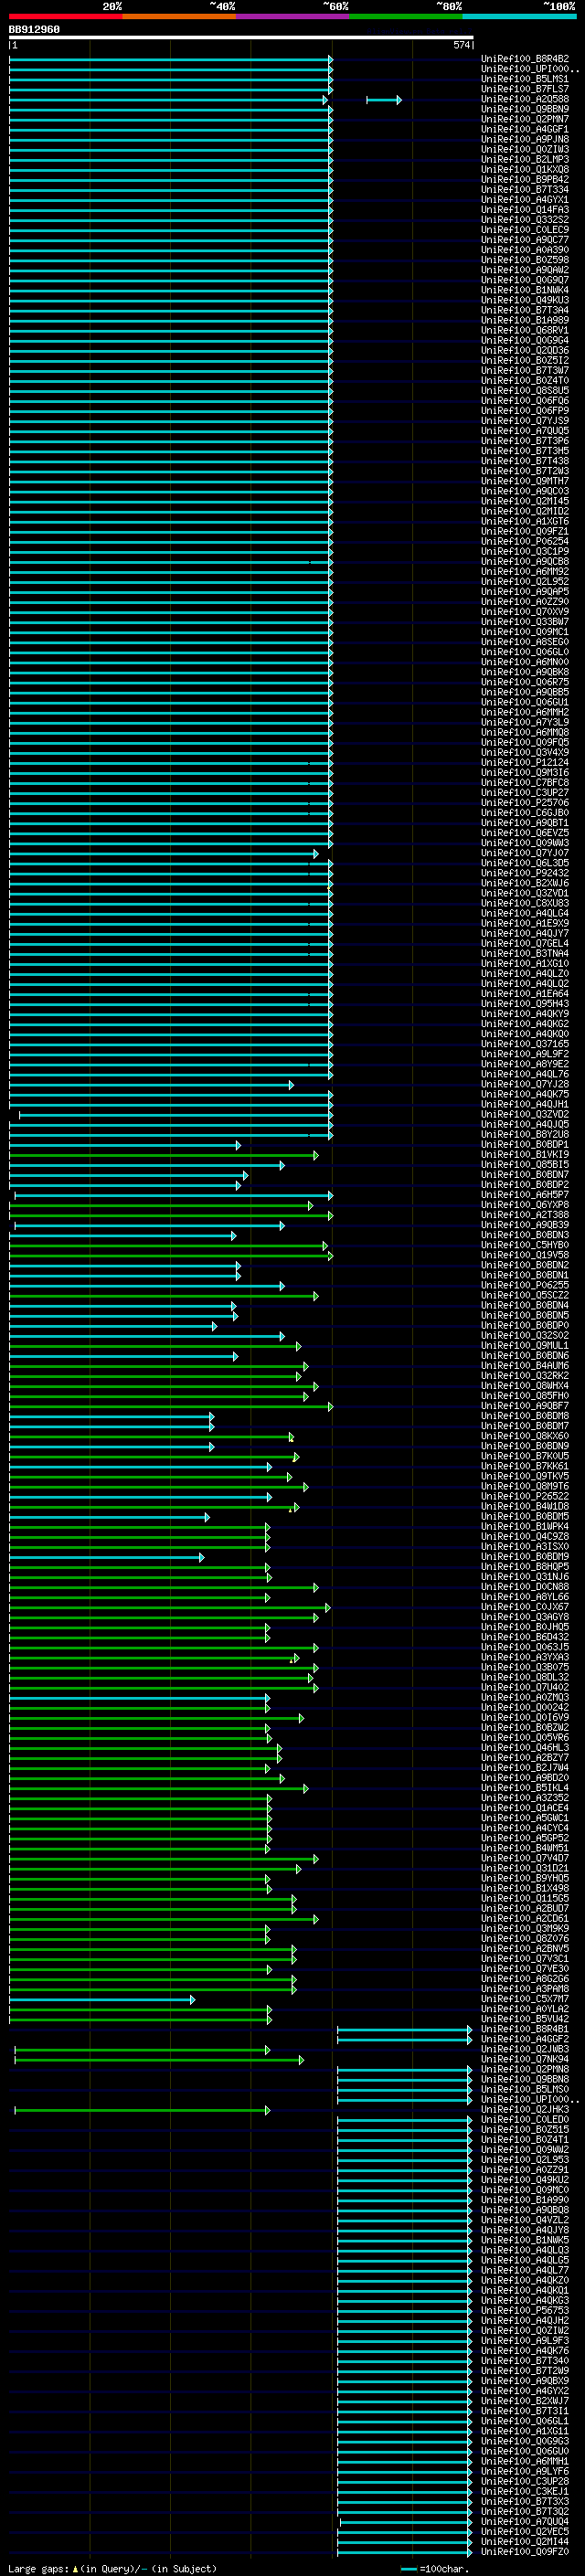Screen dimensions: 585x2576
Task: Open hit UniRef100_B5LMS1
Action: tap(525, 79)
